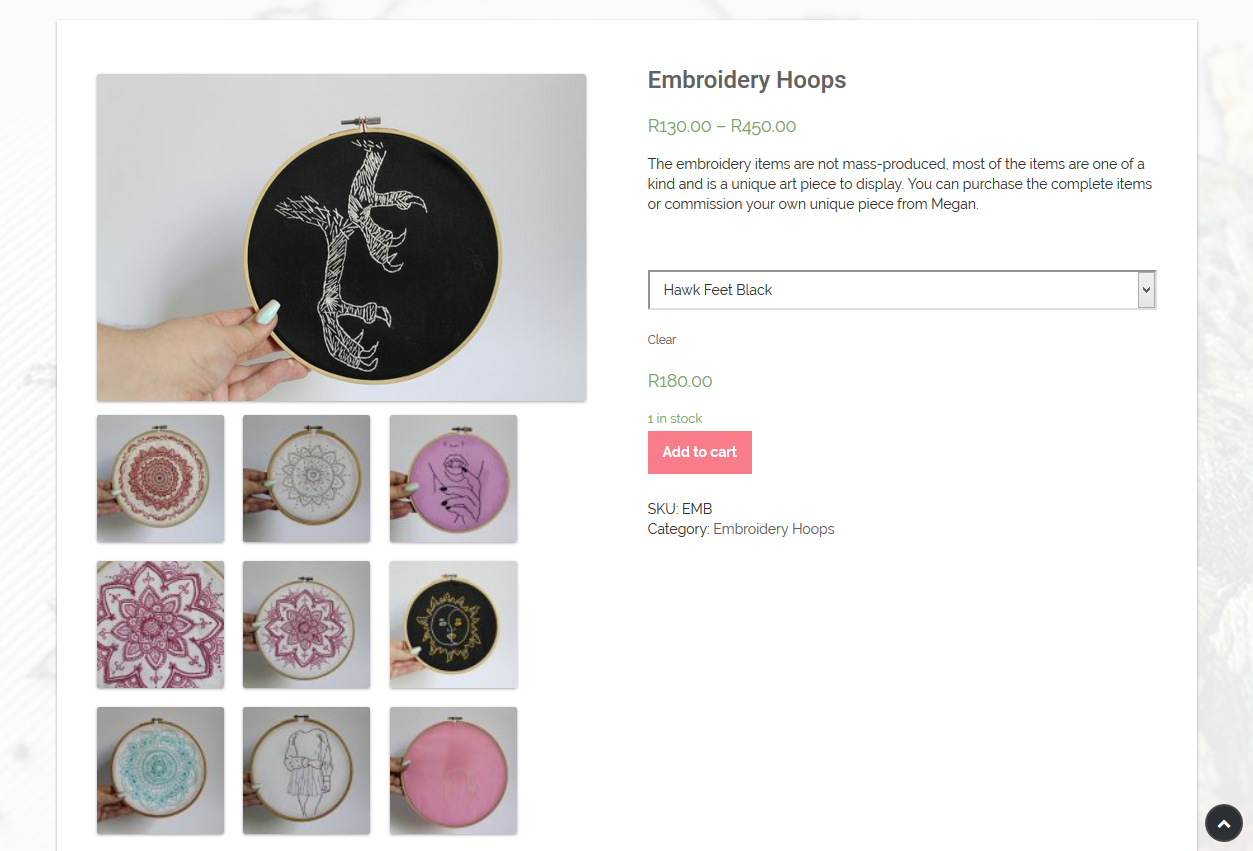The width and height of the screenshot is (1253, 851).
Task: Click the Clear variation link
Action: 662,340
